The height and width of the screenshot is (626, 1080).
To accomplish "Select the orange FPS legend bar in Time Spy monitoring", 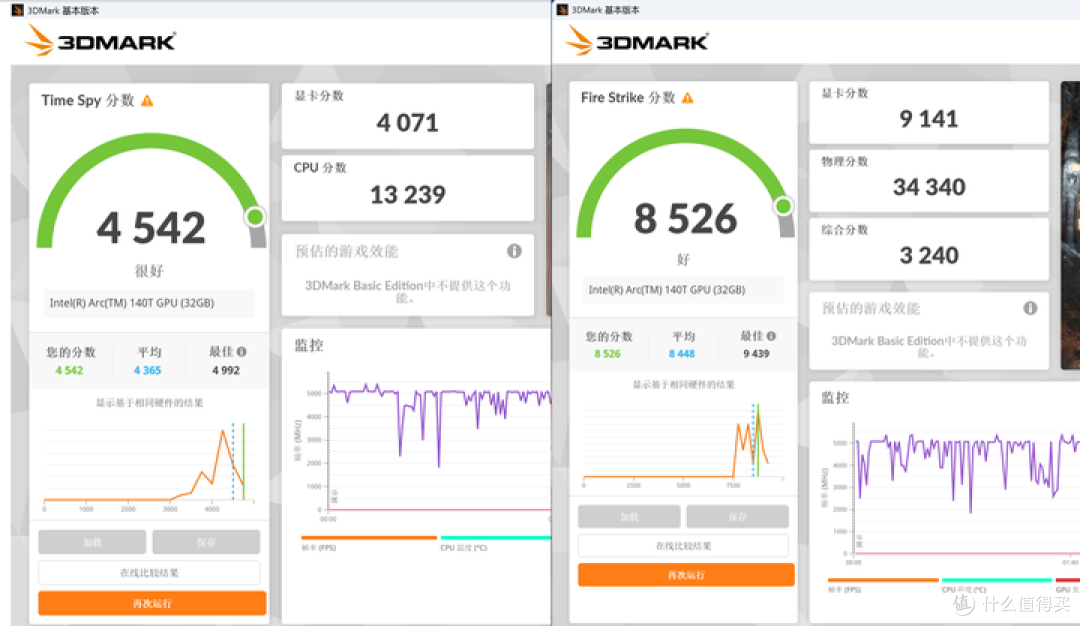I will pyautogui.click(x=369, y=537).
